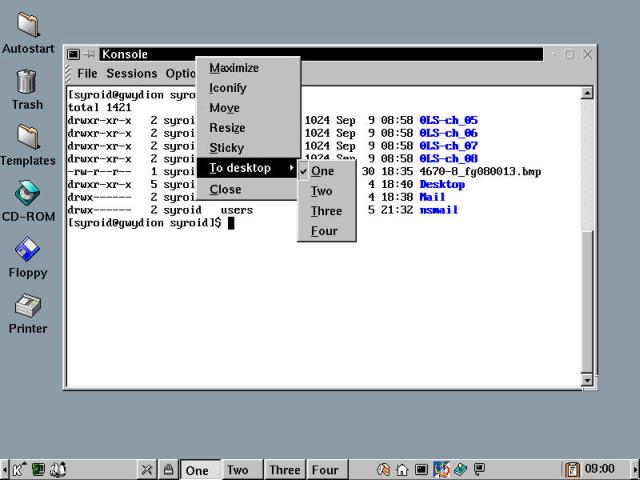Open the Sessions menu
This screenshot has width=640, height=480.
131,73
